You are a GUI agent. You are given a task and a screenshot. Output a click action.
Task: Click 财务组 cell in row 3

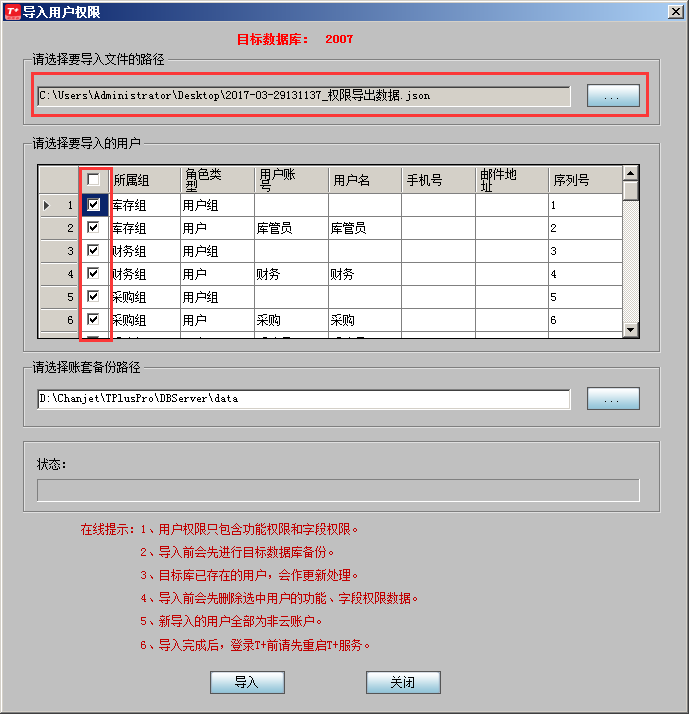point(145,251)
